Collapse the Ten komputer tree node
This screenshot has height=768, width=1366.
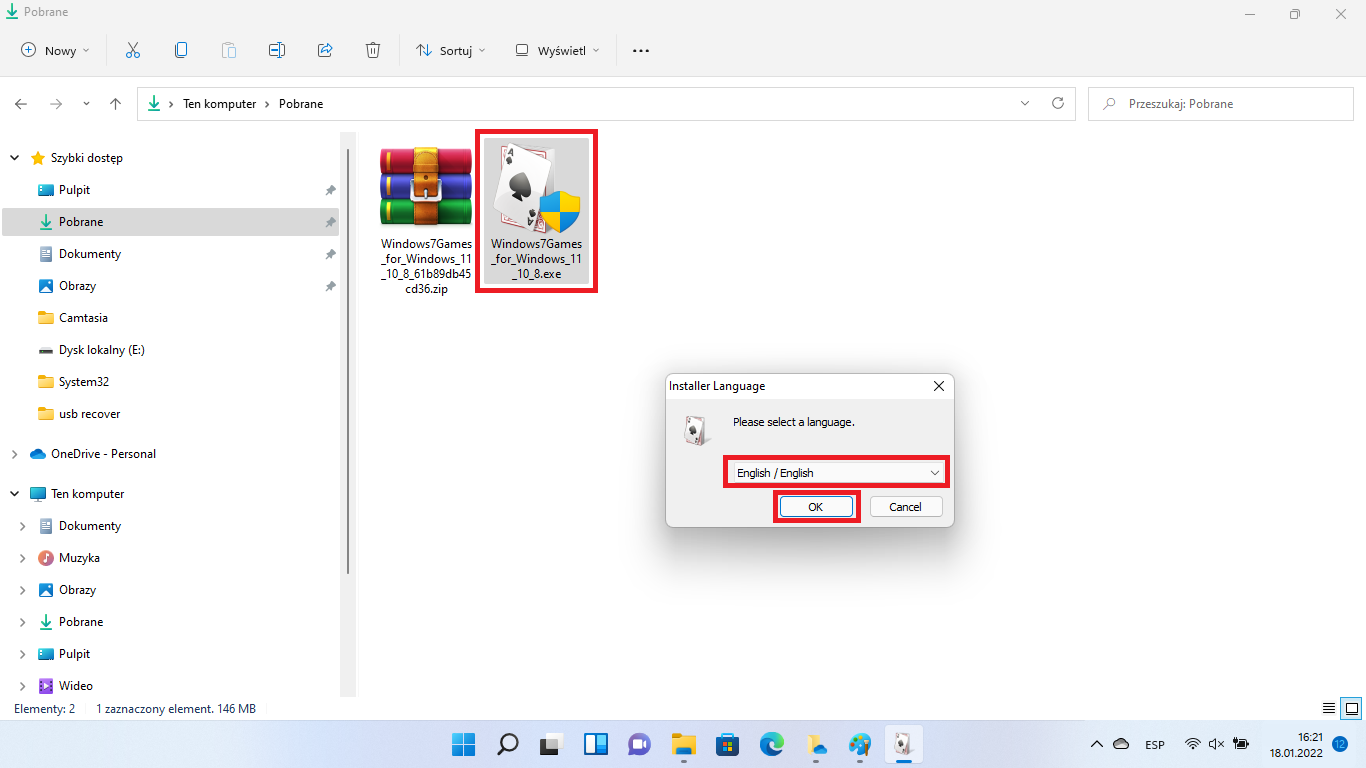point(14,494)
